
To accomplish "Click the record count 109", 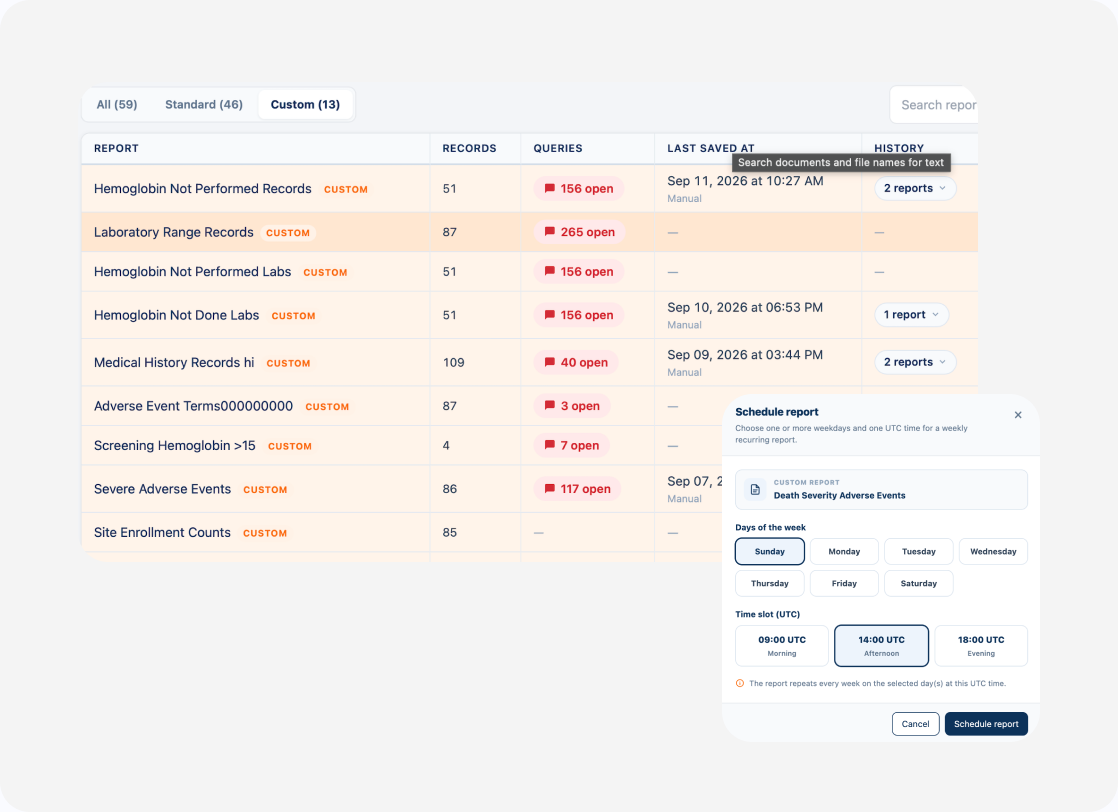I will tap(453, 362).
